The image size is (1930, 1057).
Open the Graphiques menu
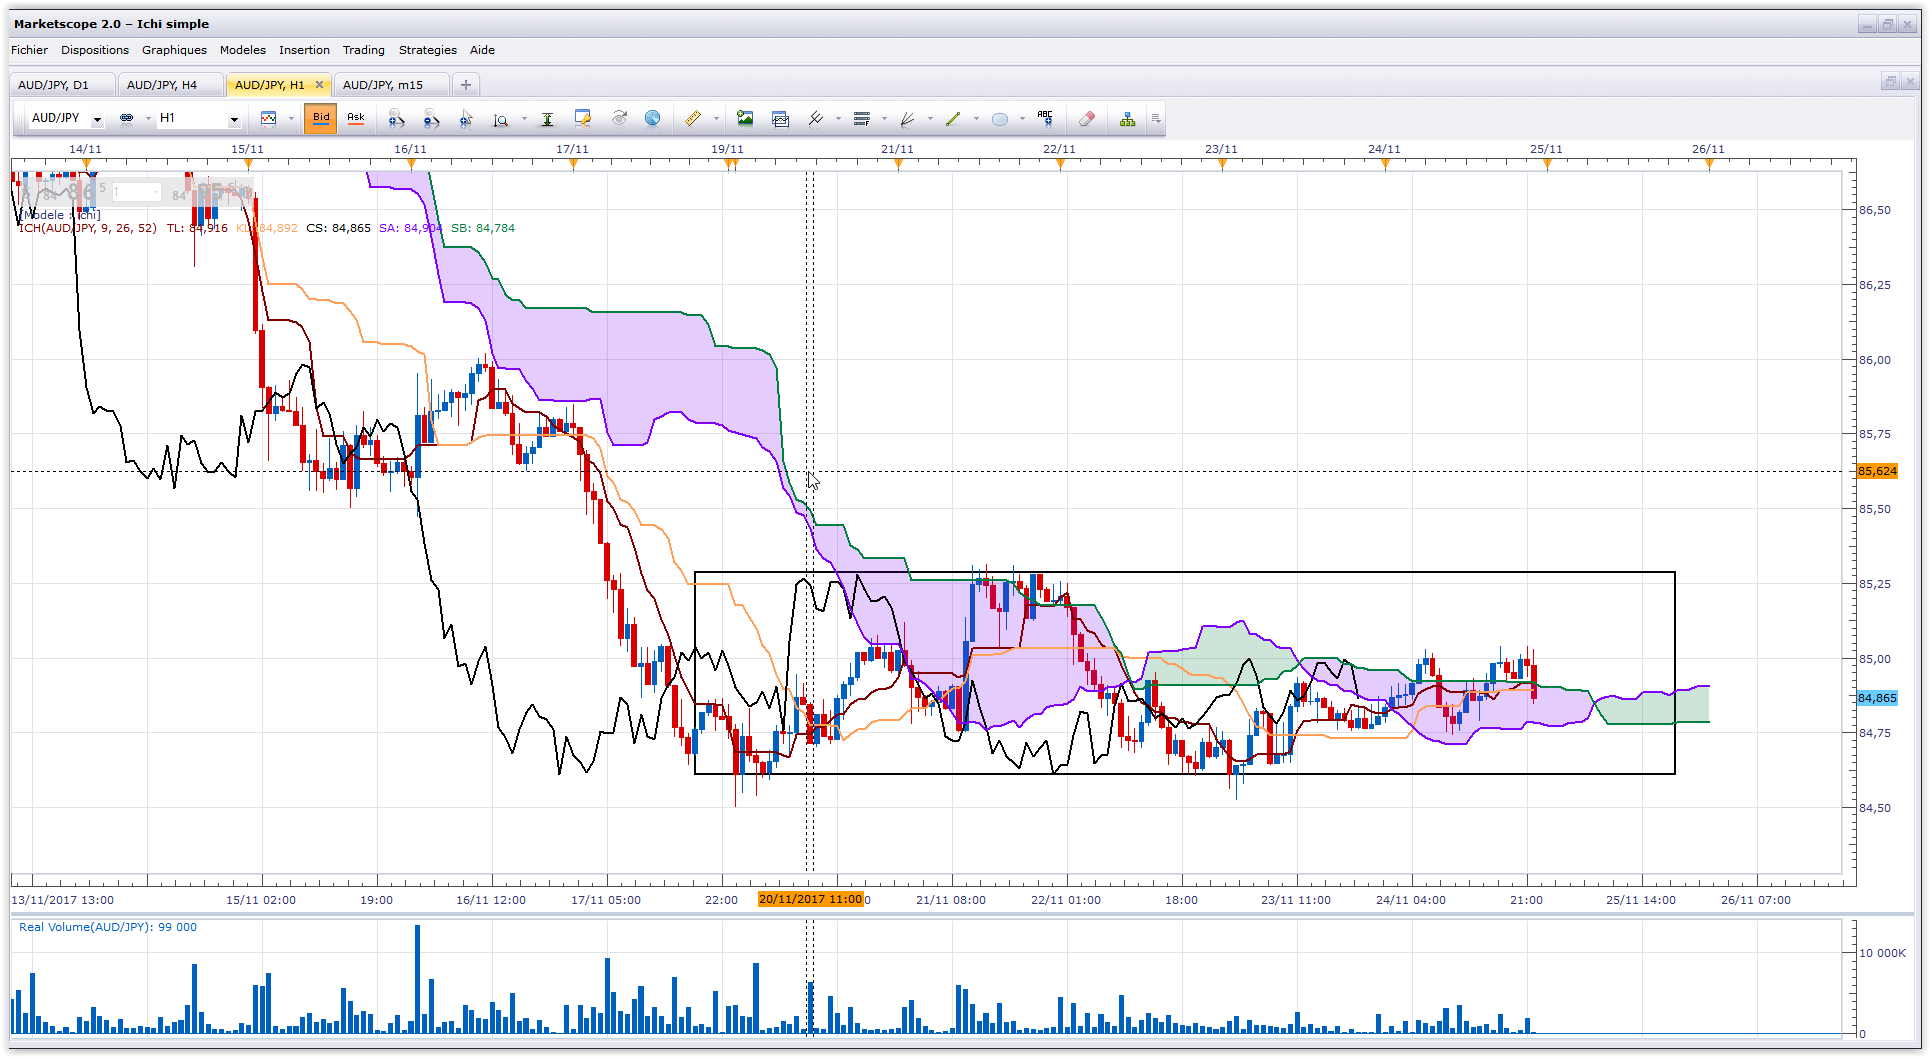point(174,50)
